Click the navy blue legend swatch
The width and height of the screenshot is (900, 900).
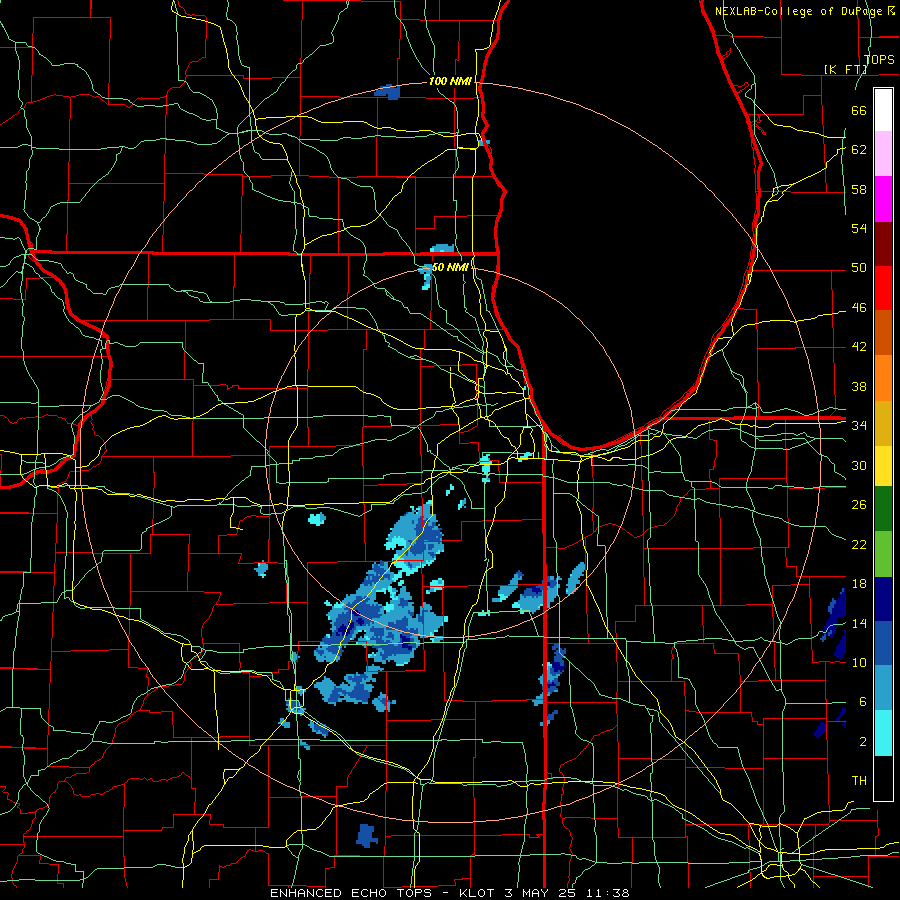(x=883, y=599)
